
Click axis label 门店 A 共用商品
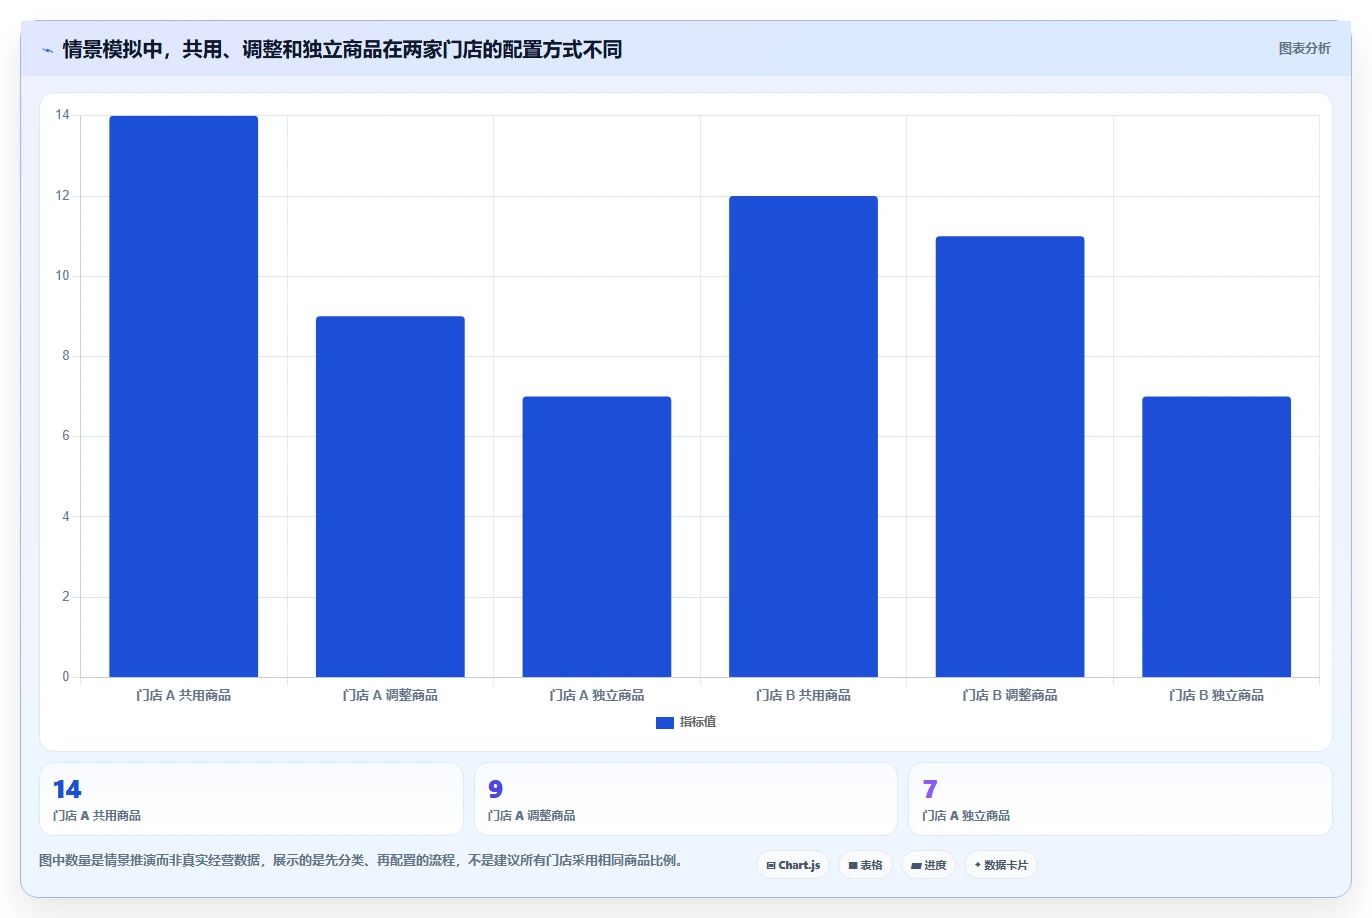click(x=184, y=695)
